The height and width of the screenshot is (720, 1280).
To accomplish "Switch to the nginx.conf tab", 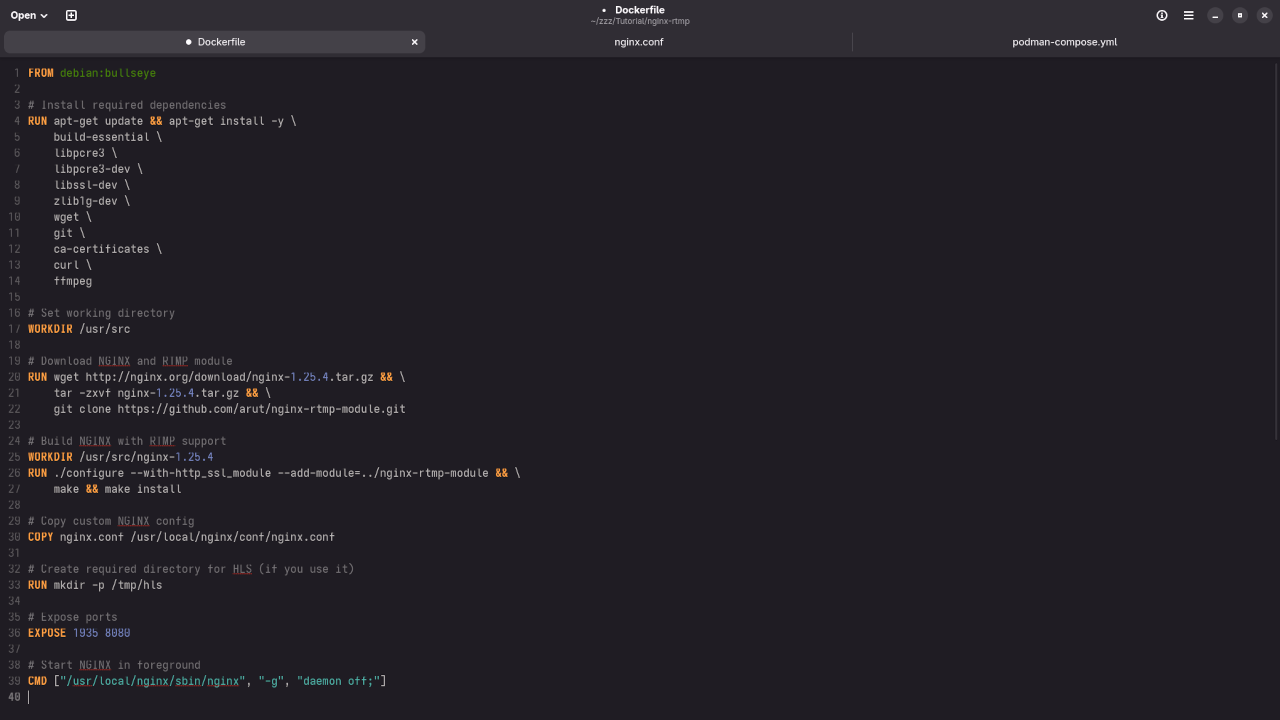I will (x=639, y=42).
